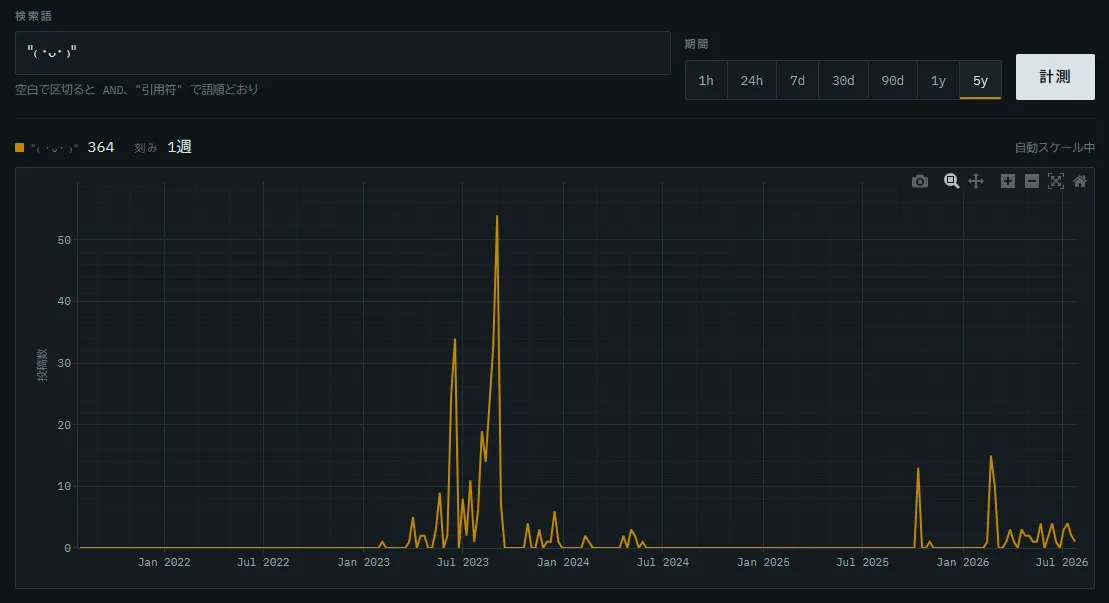Click the search hint text below input

(x=137, y=90)
